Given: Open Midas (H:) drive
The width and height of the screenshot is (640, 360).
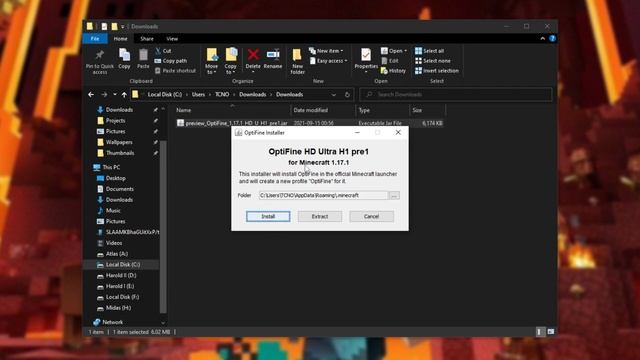Looking at the screenshot, I should click(x=118, y=308).
